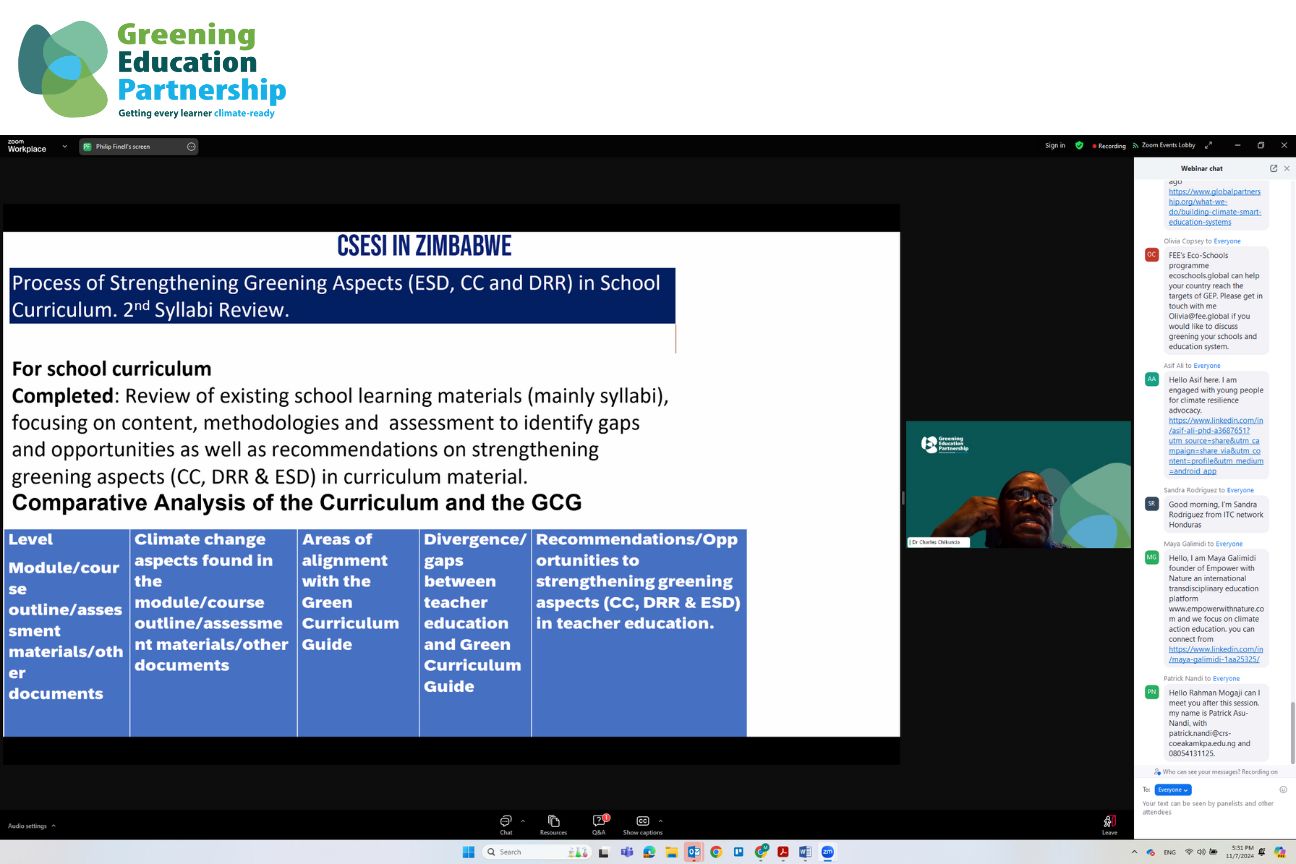Open Maya Galimidi's LinkedIn link
Viewport: 1296px width, 864px height.
(x=1216, y=656)
